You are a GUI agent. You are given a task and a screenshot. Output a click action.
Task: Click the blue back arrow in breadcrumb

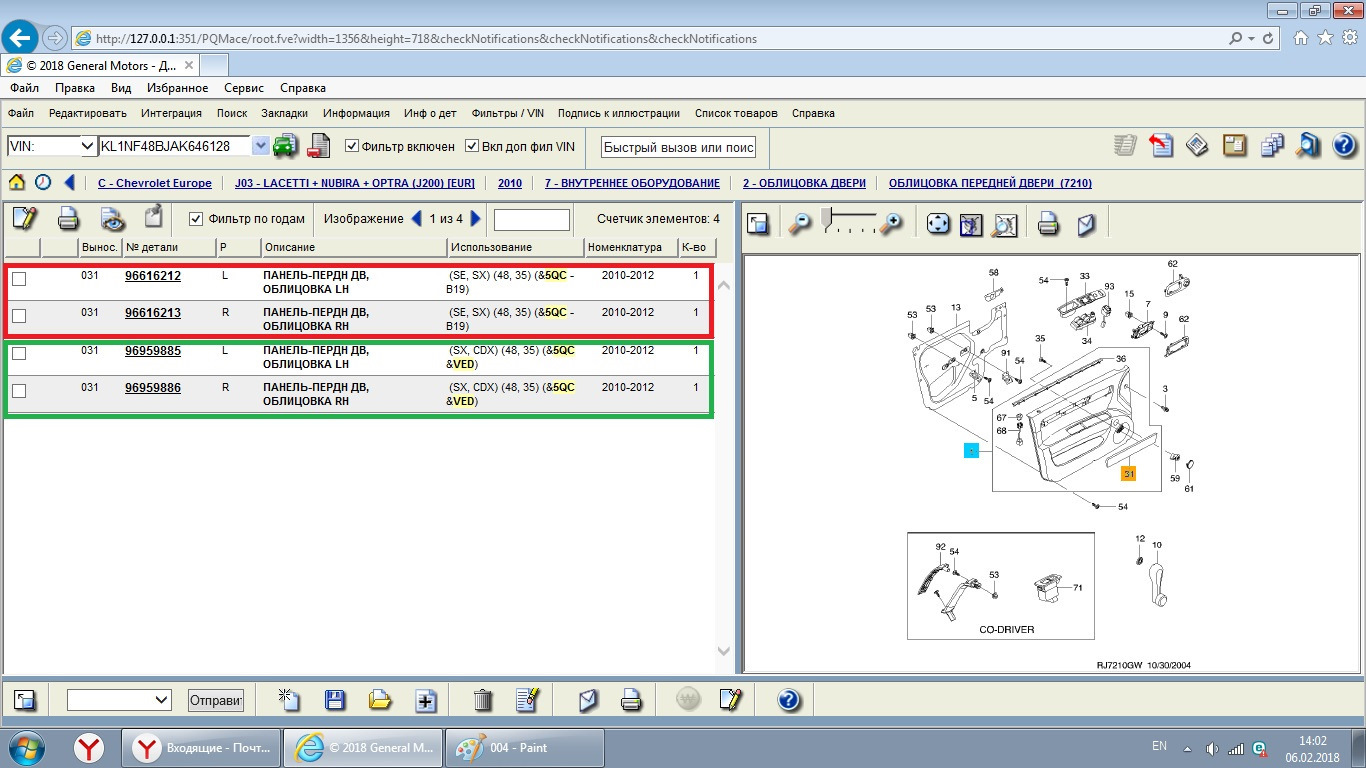69,183
